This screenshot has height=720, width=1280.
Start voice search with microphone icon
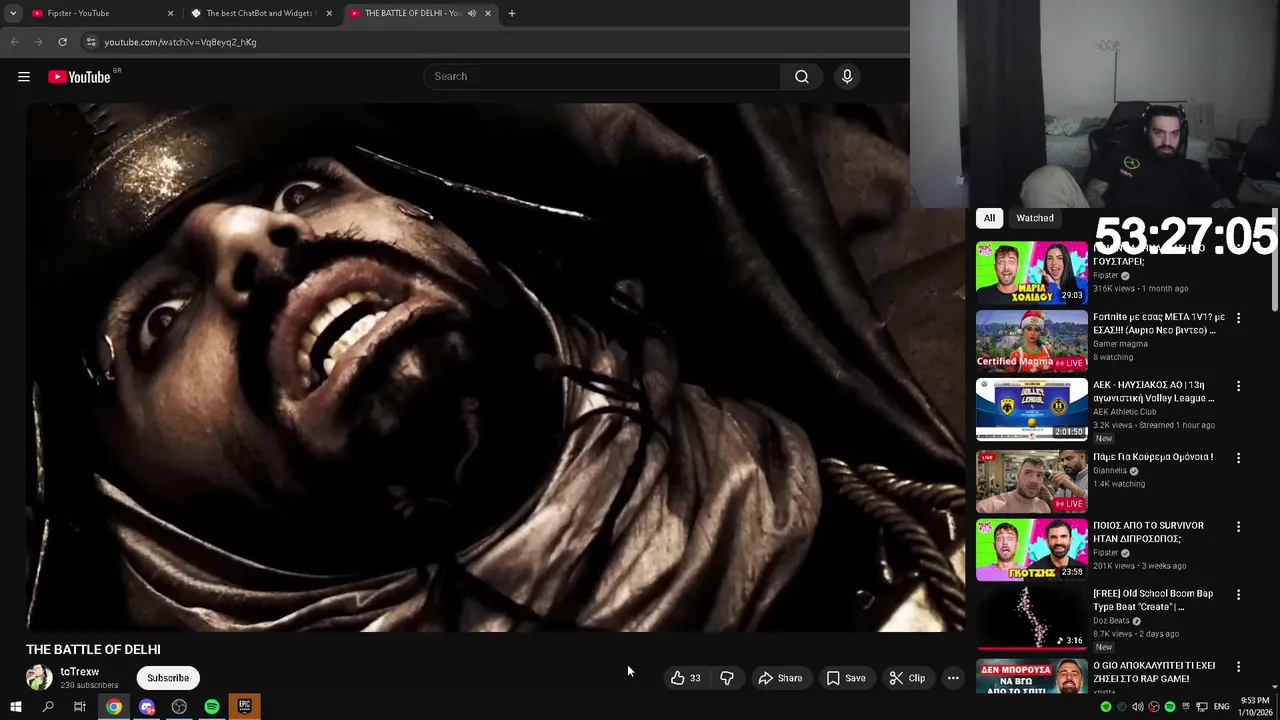pyautogui.click(x=847, y=77)
